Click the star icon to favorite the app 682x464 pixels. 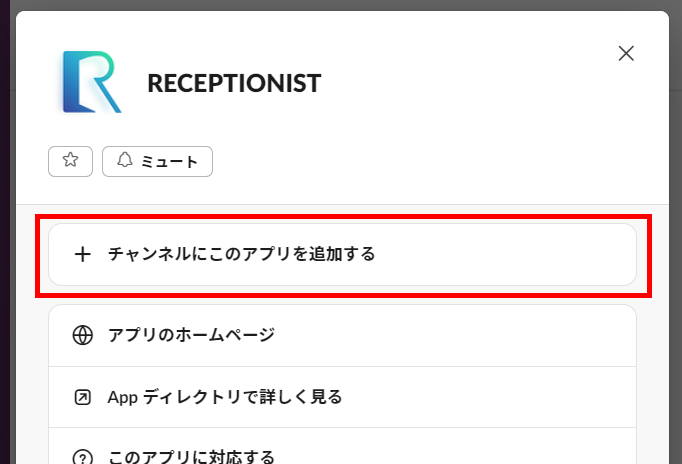coord(70,161)
